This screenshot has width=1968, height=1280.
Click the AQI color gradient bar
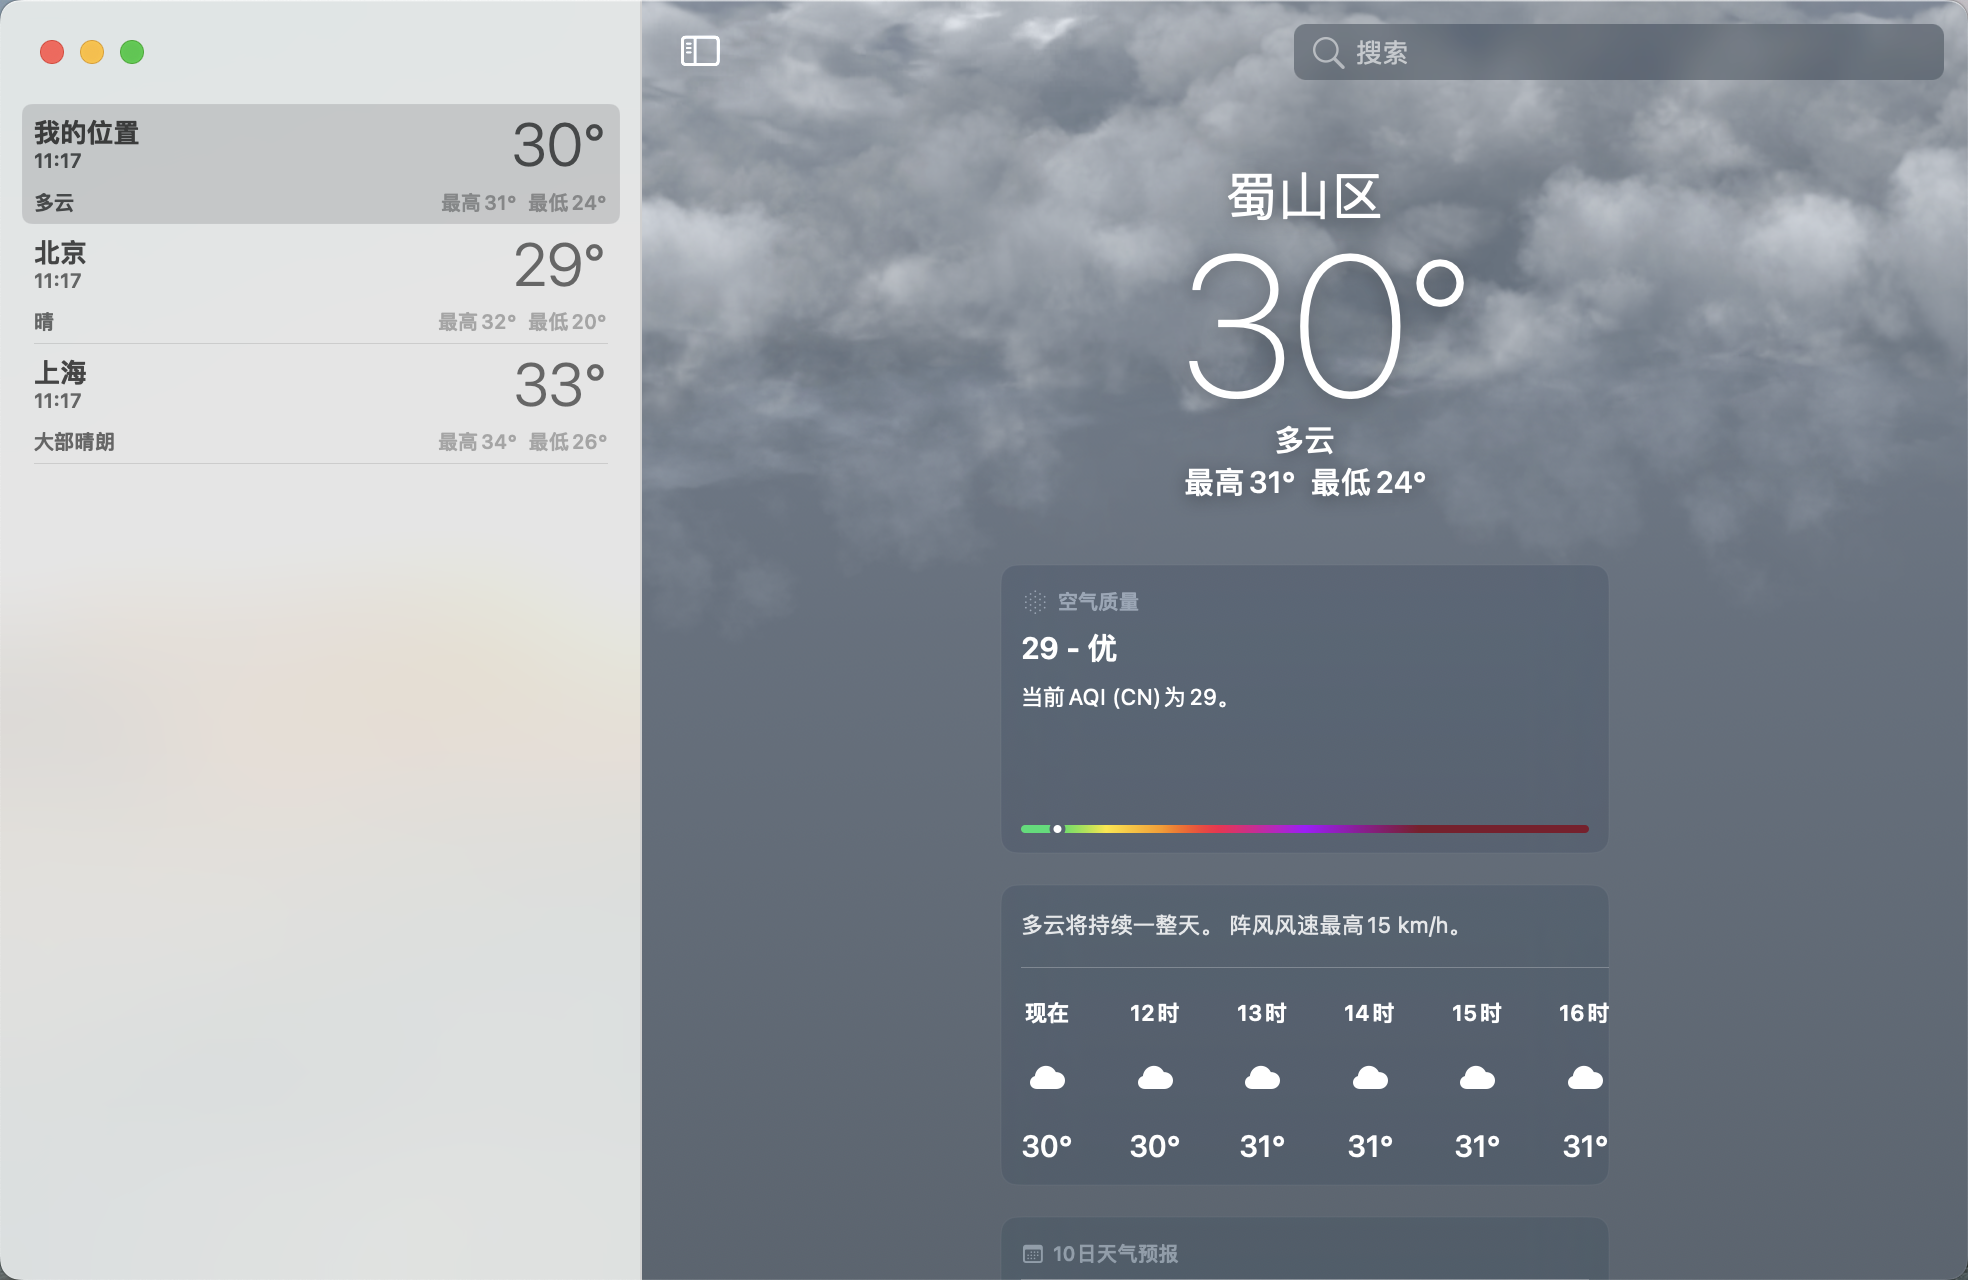(x=1304, y=829)
